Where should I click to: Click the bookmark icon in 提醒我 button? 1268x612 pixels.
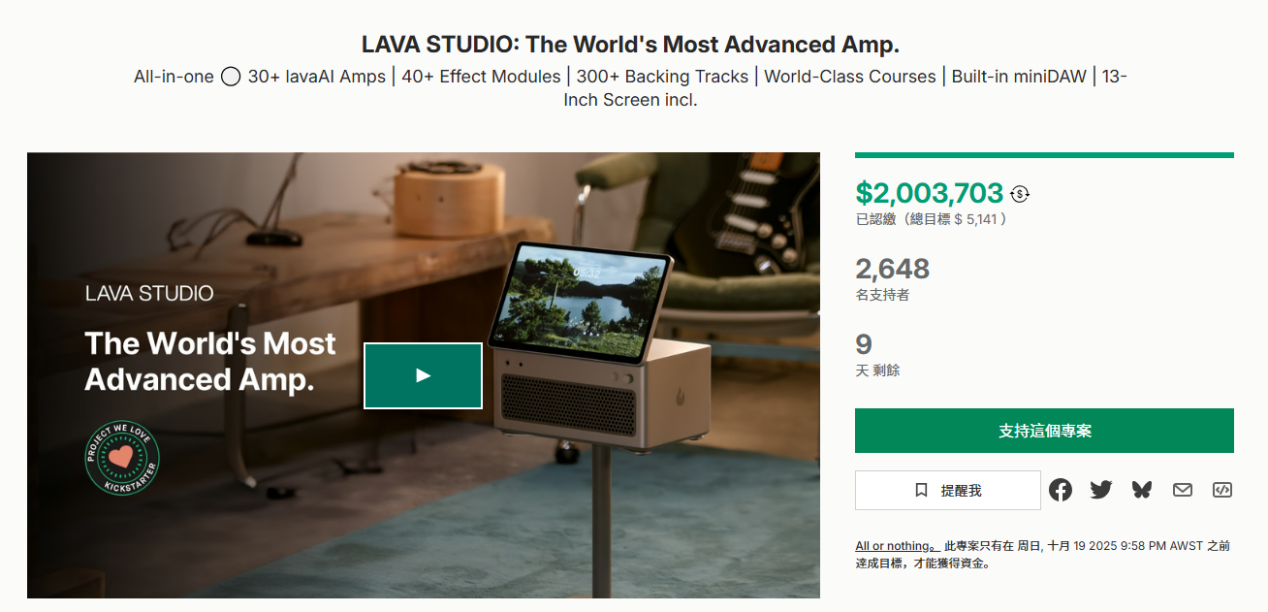click(x=921, y=490)
